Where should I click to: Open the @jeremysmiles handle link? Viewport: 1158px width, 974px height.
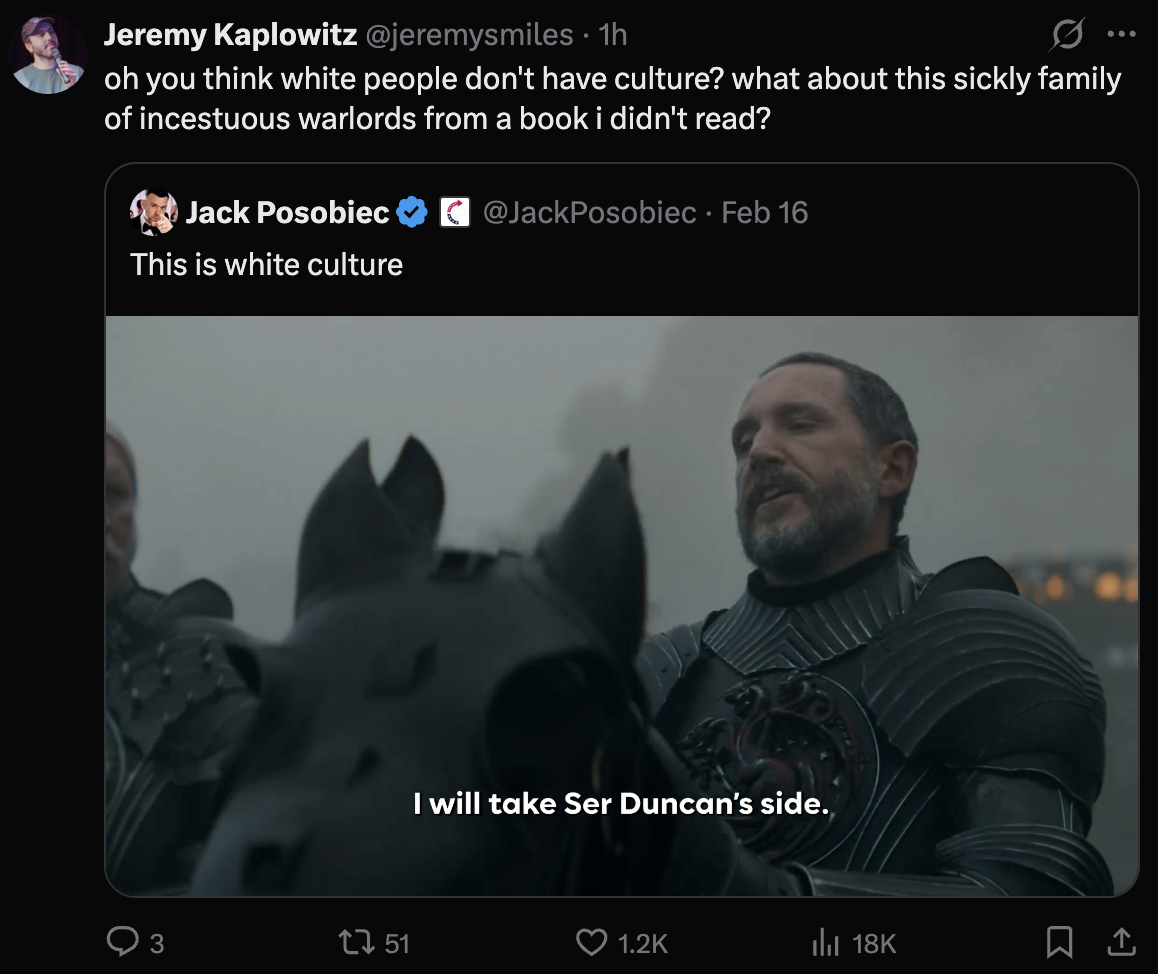pyautogui.click(x=469, y=35)
